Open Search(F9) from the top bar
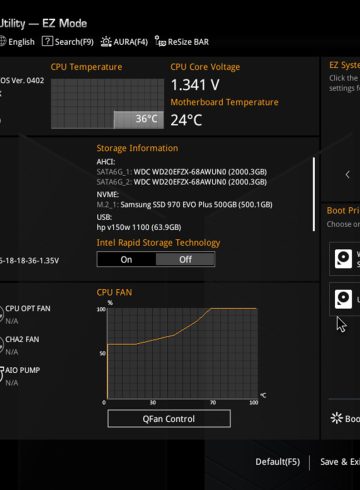The image size is (360, 490). pos(74,42)
